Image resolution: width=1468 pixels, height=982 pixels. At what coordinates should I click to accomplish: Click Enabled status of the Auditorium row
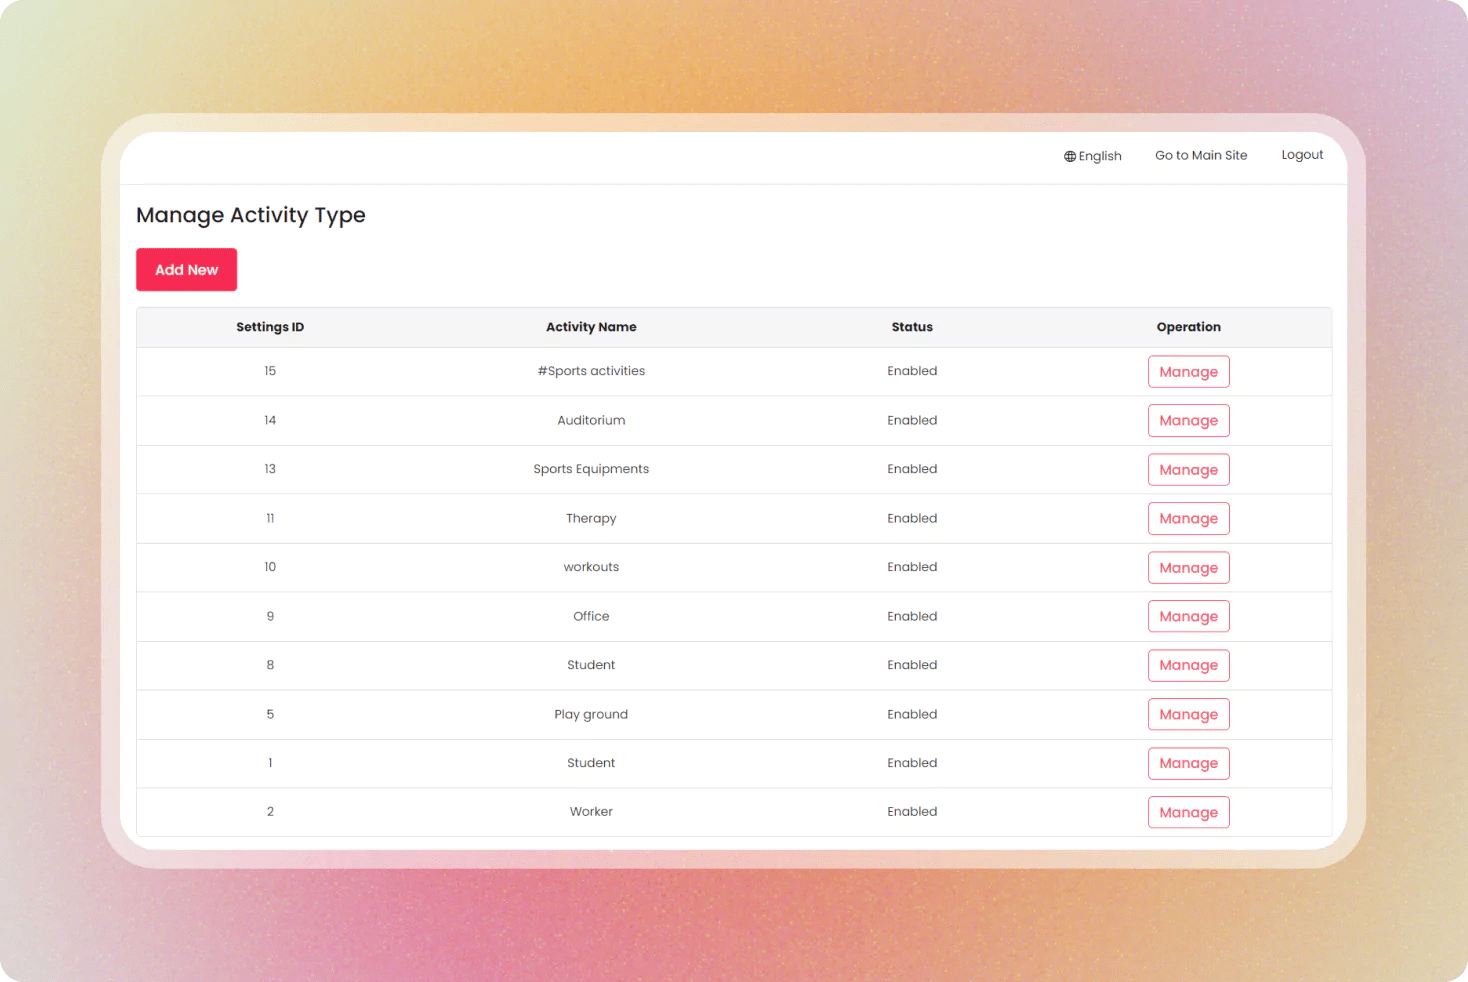point(912,420)
